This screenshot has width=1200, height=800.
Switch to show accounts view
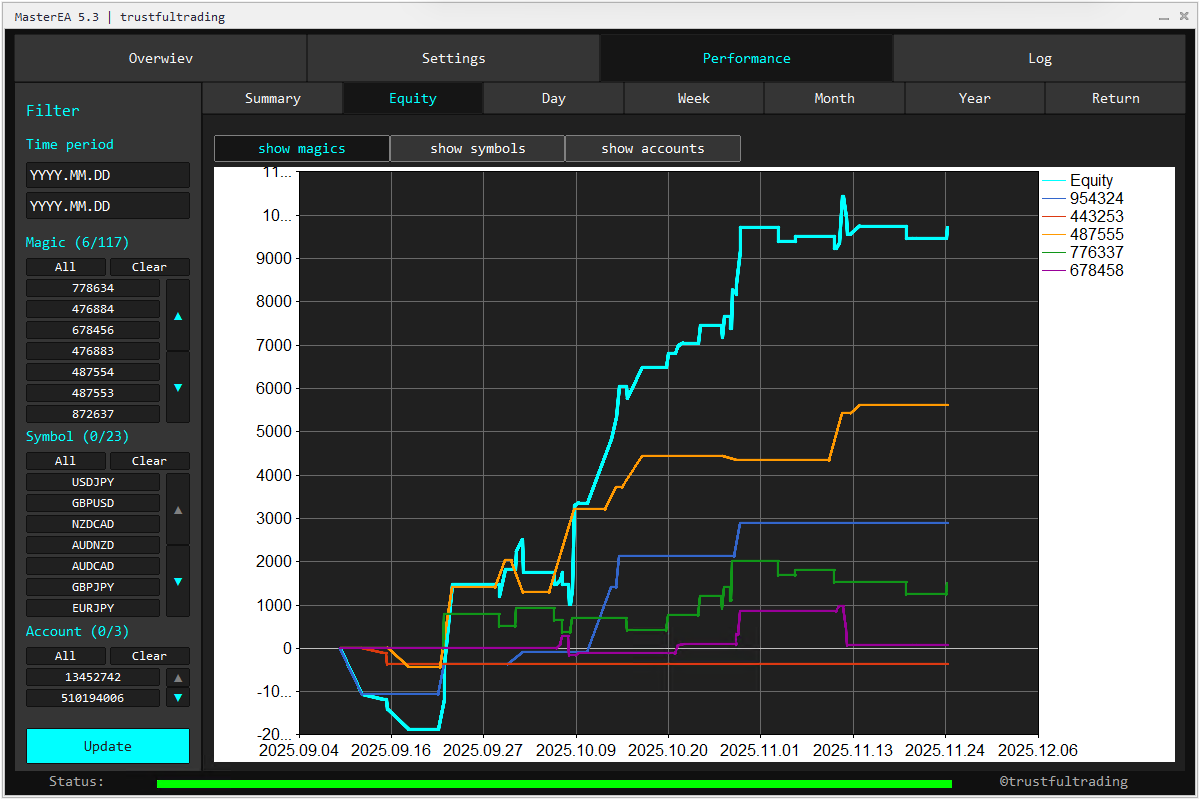point(652,149)
